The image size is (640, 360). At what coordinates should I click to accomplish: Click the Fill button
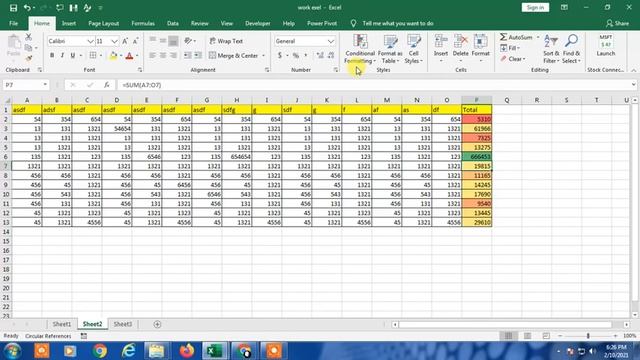[510, 48]
